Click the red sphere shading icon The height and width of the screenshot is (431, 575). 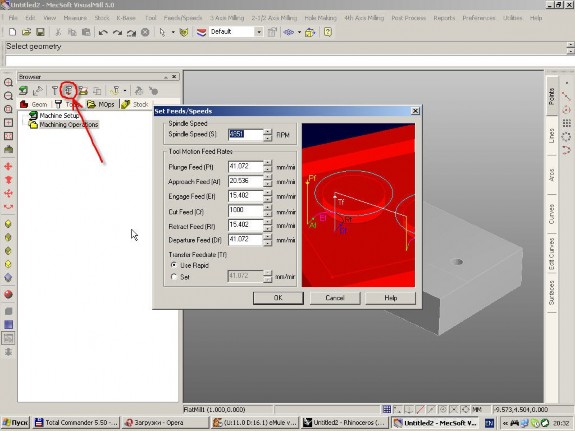coord(8,294)
